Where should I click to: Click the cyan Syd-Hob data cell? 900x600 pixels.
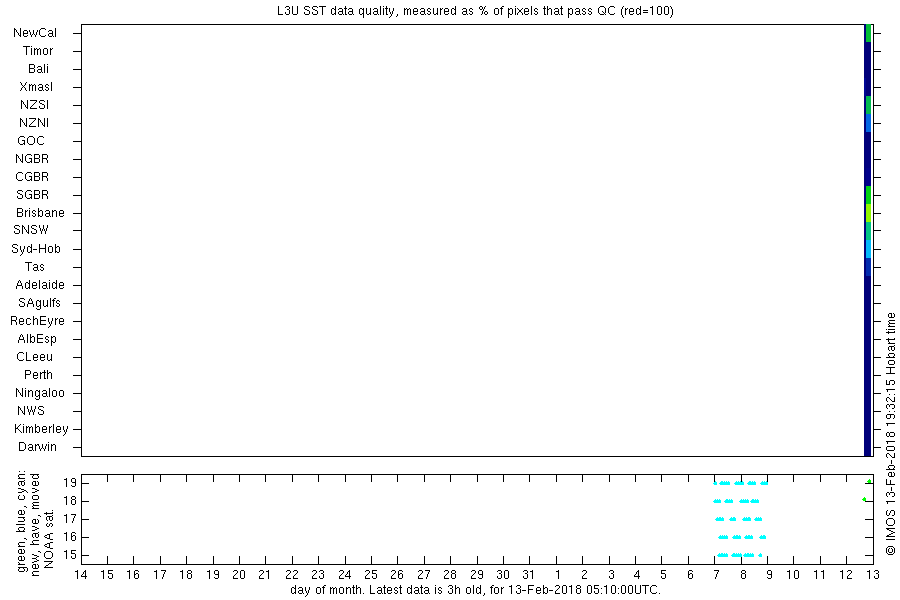tap(868, 249)
